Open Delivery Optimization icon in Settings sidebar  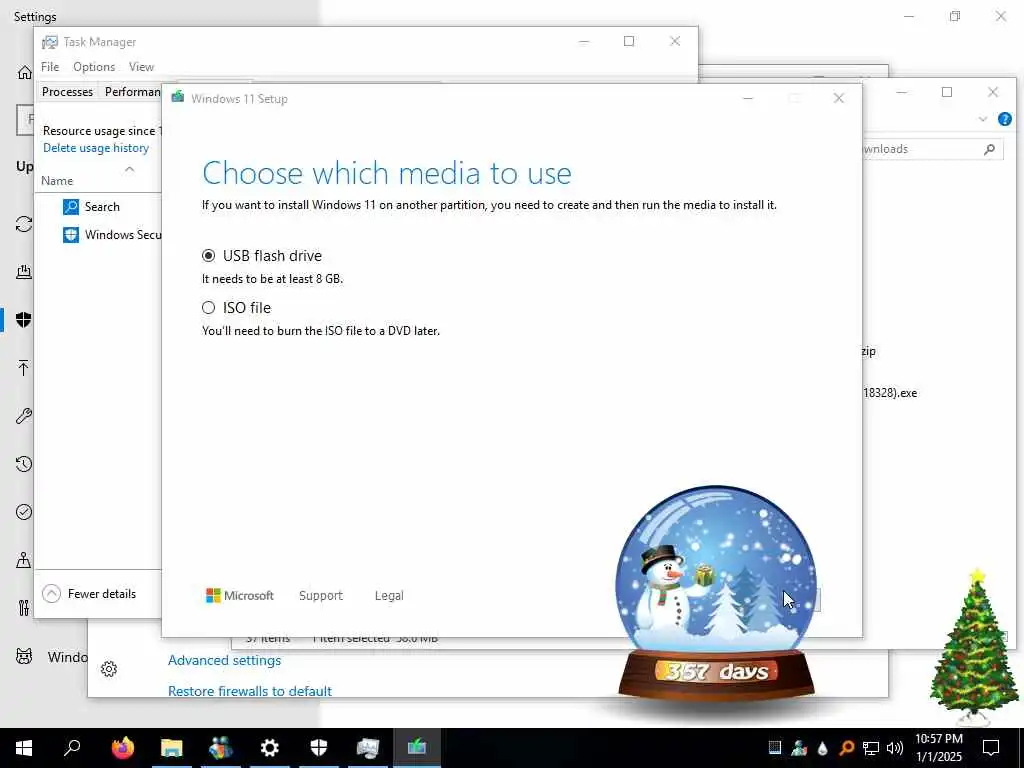pos(24,272)
